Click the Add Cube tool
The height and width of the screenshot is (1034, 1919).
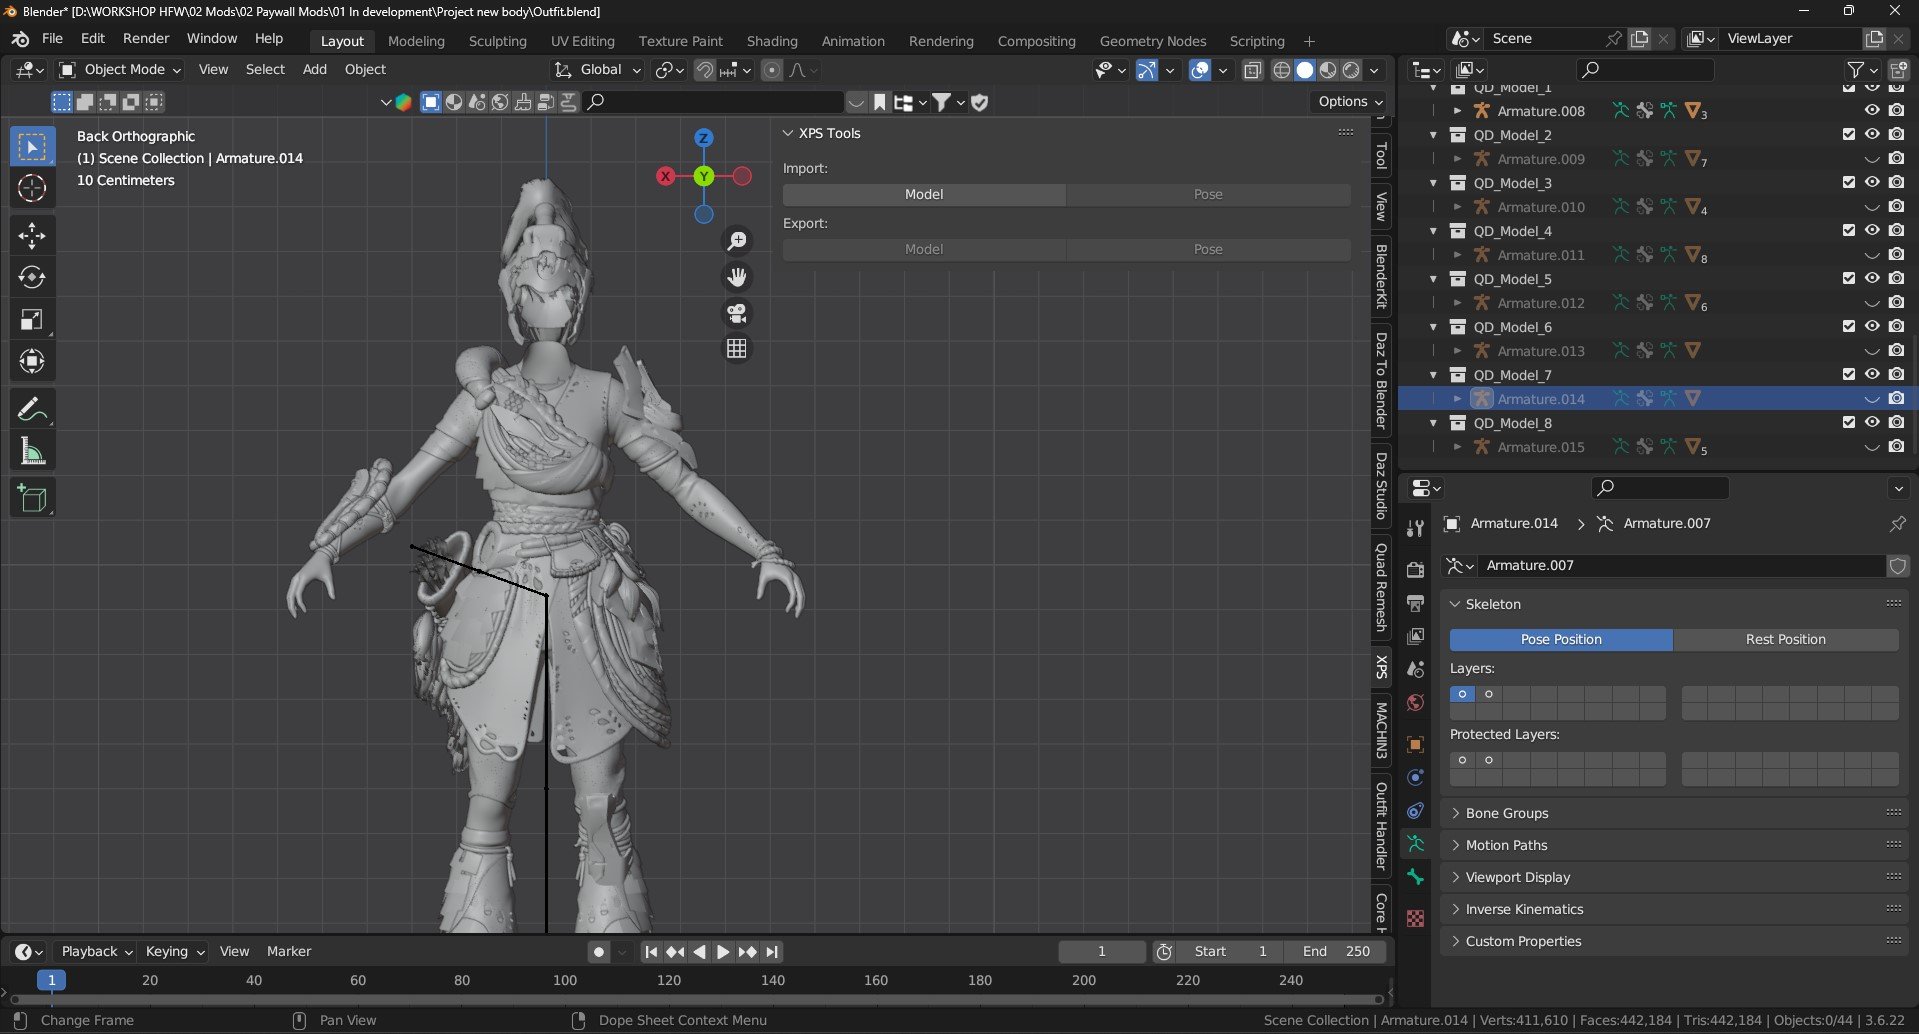click(x=32, y=498)
